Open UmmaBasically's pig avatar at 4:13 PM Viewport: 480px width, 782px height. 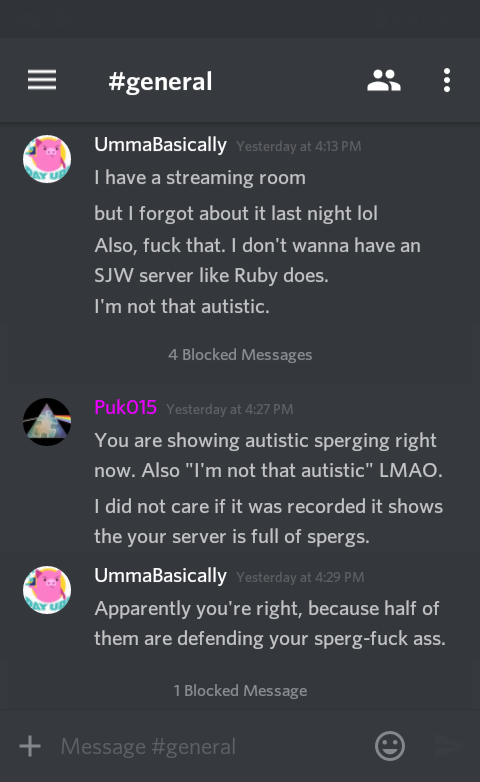[x=47, y=159]
